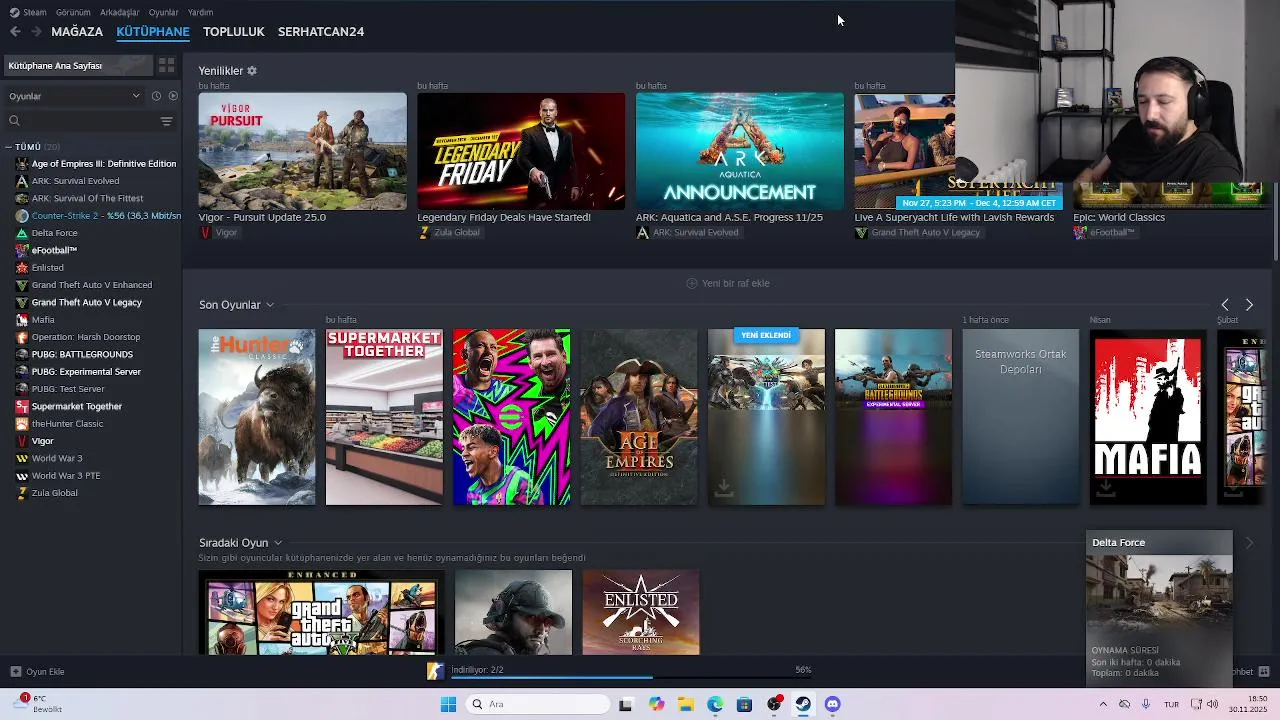Select Counter-Strike 2 downloading entry
The height and width of the screenshot is (720, 1280).
[x=106, y=216]
